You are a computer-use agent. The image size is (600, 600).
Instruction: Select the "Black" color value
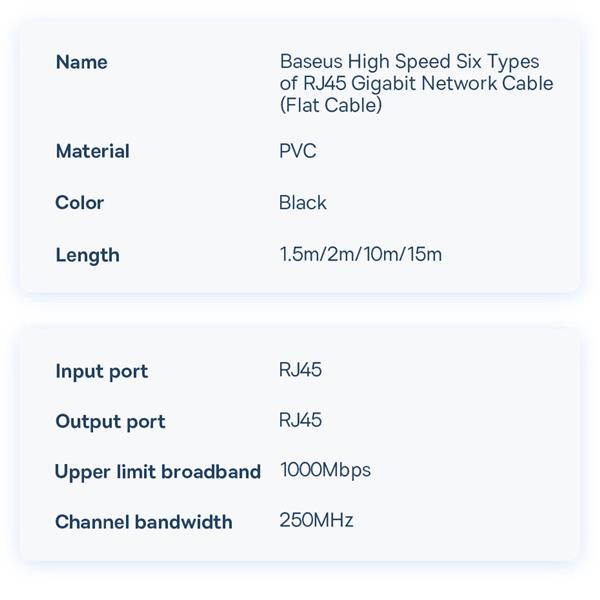(x=303, y=203)
